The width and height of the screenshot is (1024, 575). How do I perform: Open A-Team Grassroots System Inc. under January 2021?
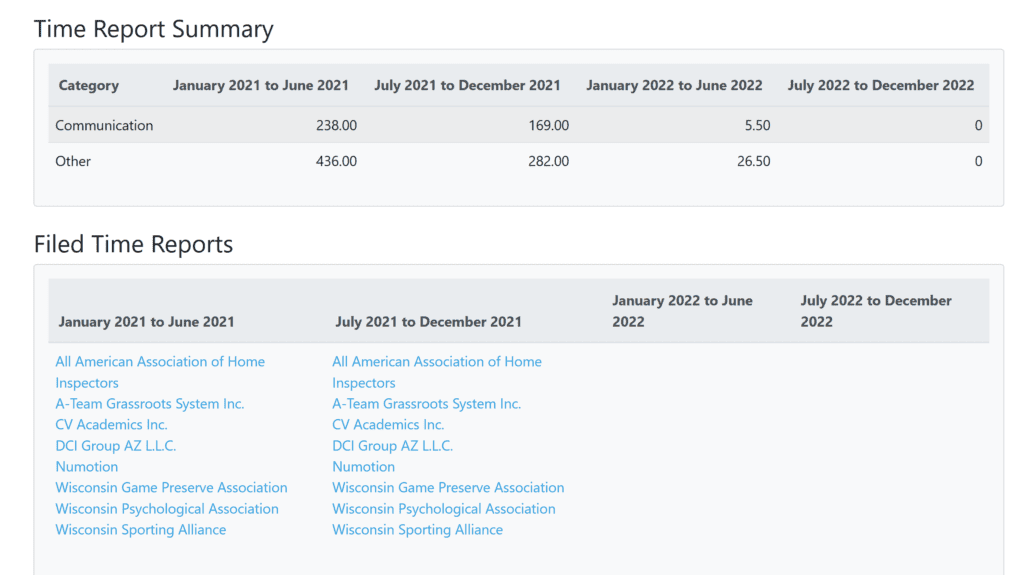tap(150, 404)
